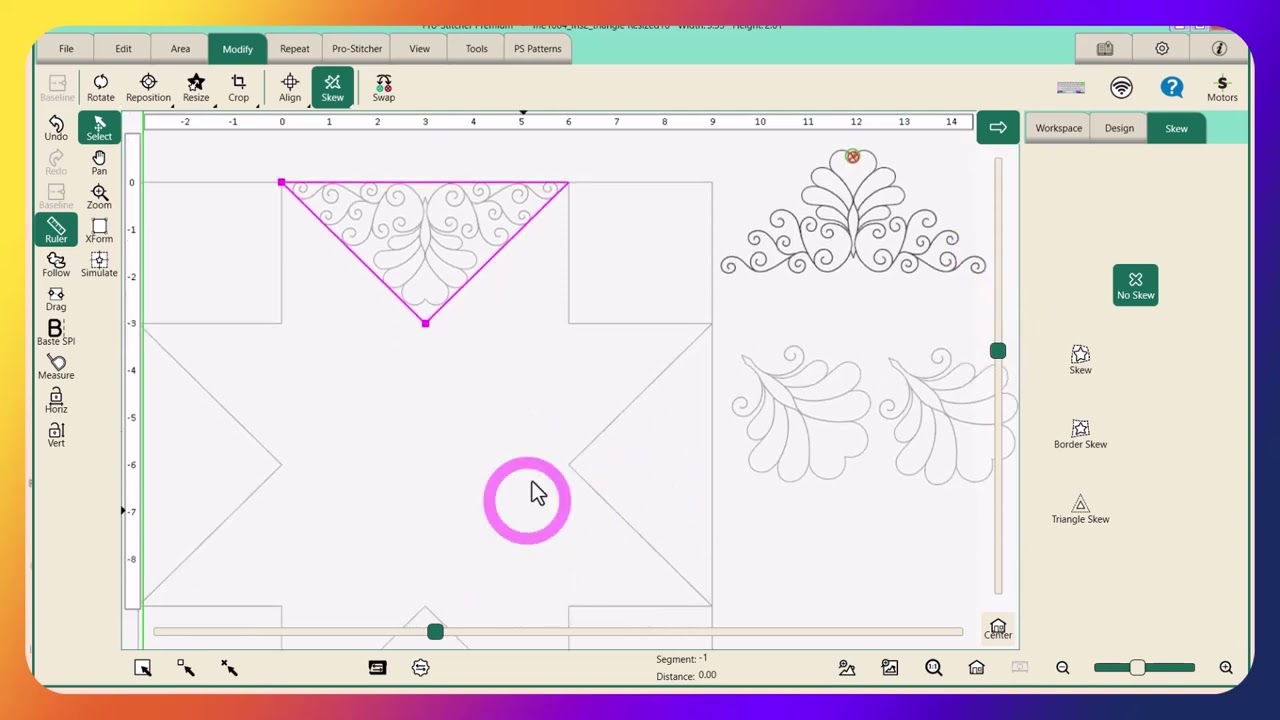Switch to the Workspace panel tab
The width and height of the screenshot is (1280, 720).
[x=1059, y=128]
